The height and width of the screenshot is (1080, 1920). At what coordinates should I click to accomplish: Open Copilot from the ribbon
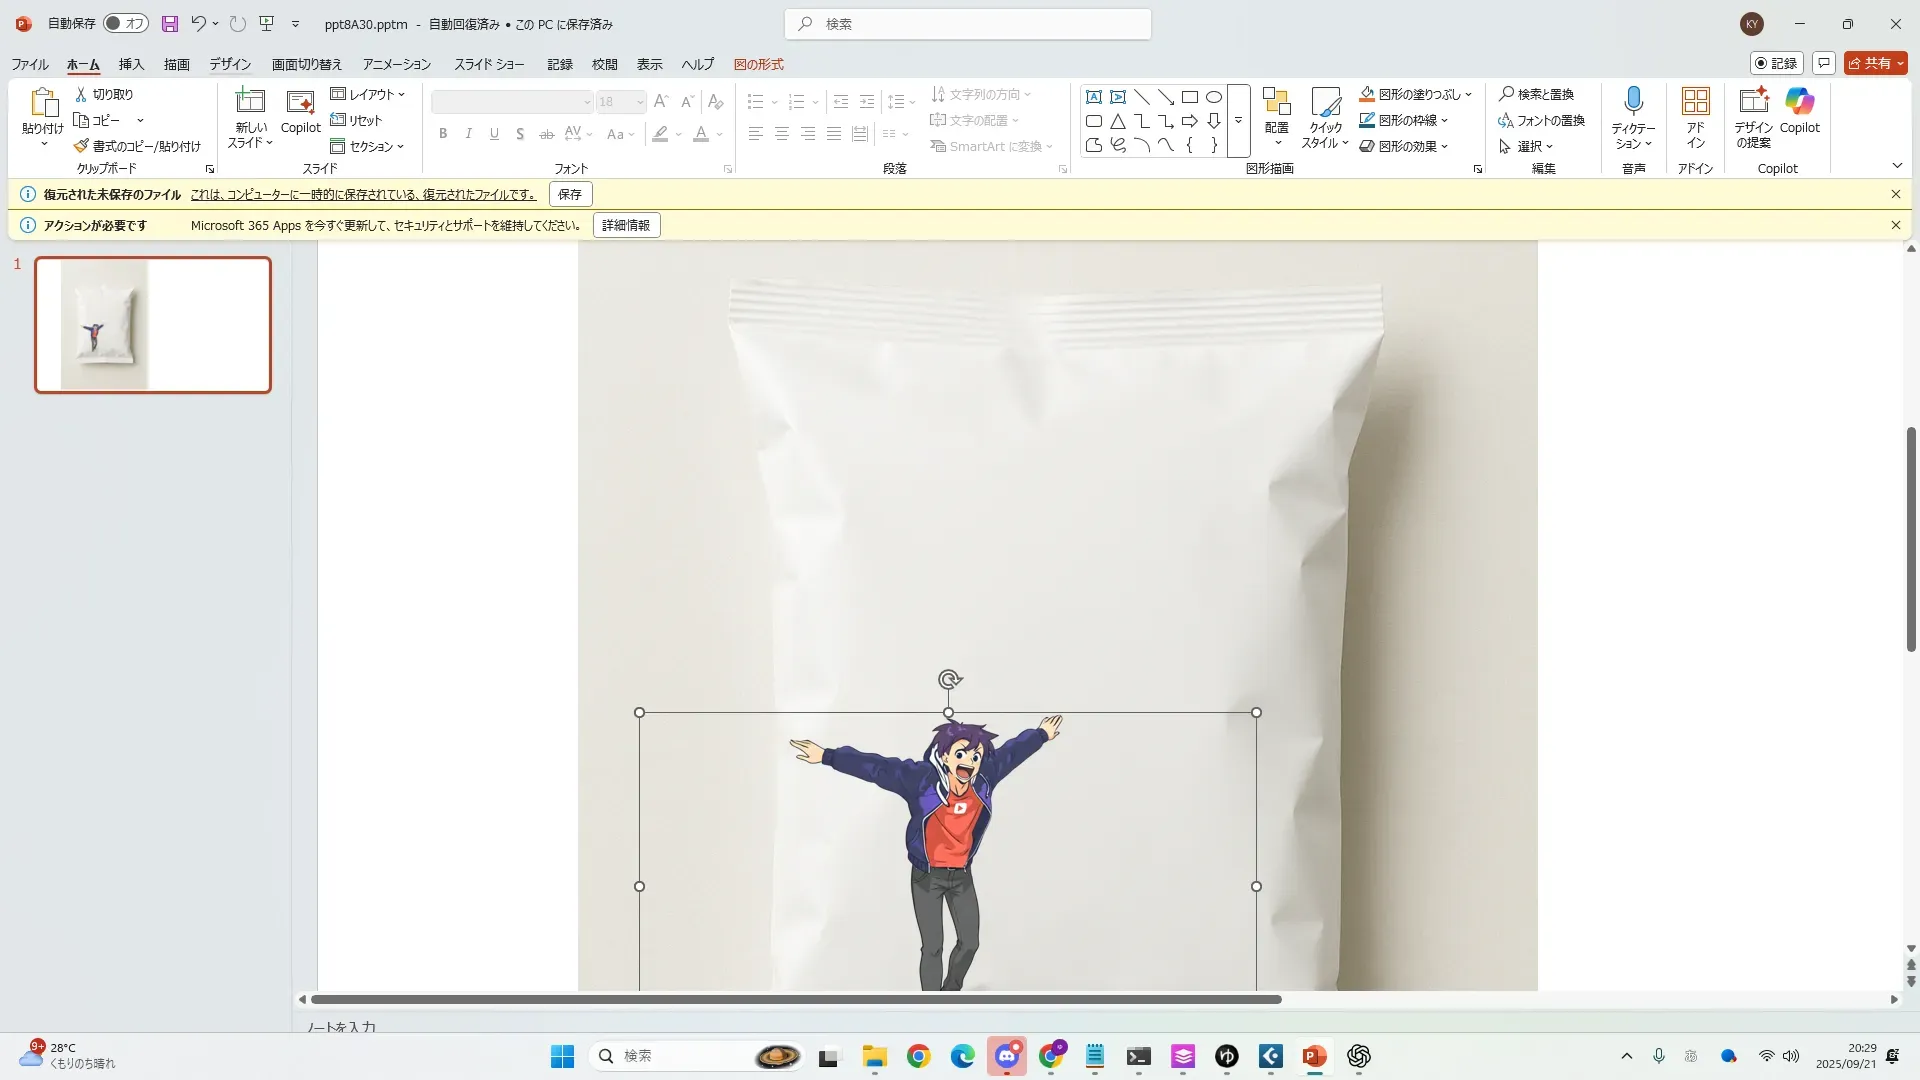(x=1799, y=101)
